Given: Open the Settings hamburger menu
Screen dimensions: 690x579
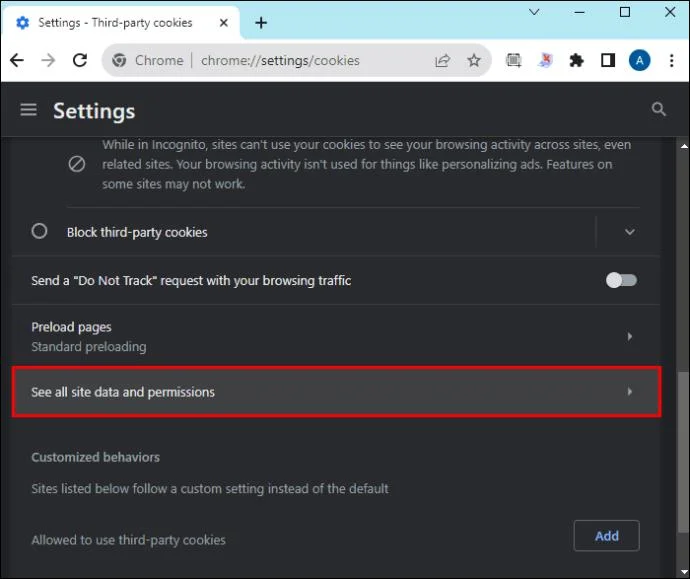Looking at the screenshot, I should click(29, 110).
